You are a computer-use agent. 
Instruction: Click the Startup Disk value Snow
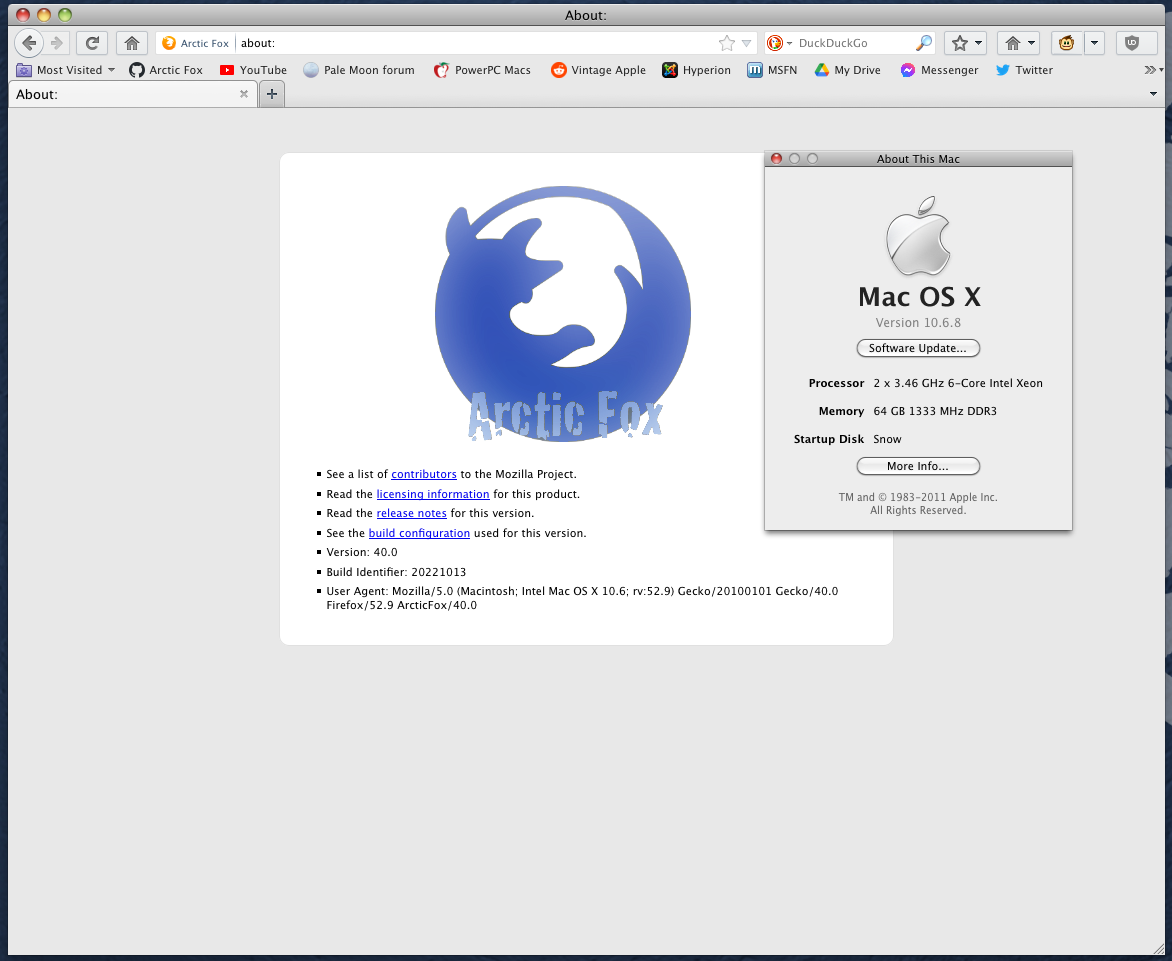[x=887, y=439]
